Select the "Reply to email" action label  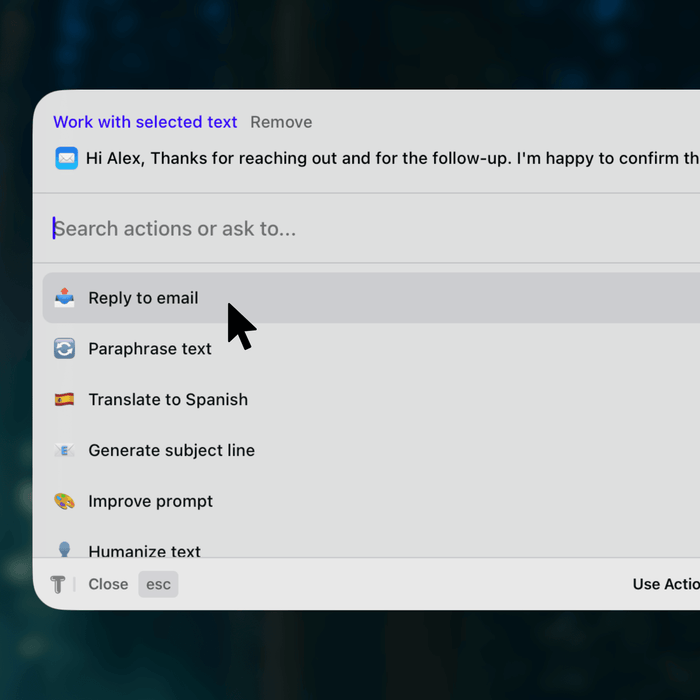tap(143, 298)
